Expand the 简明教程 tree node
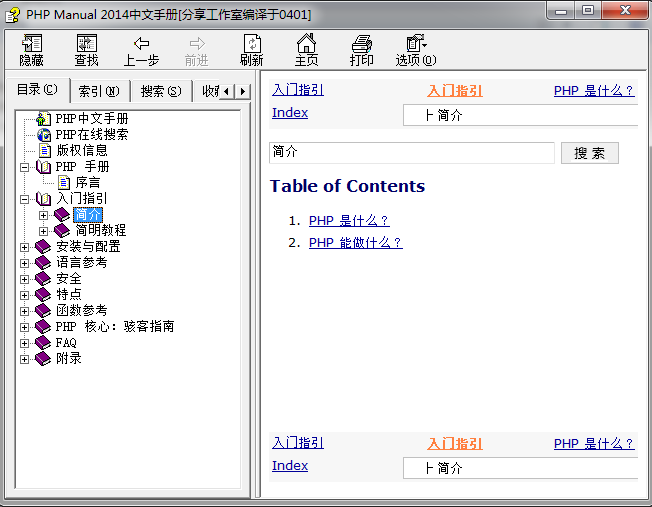Screen dimensions: 652x507 (x=43, y=231)
